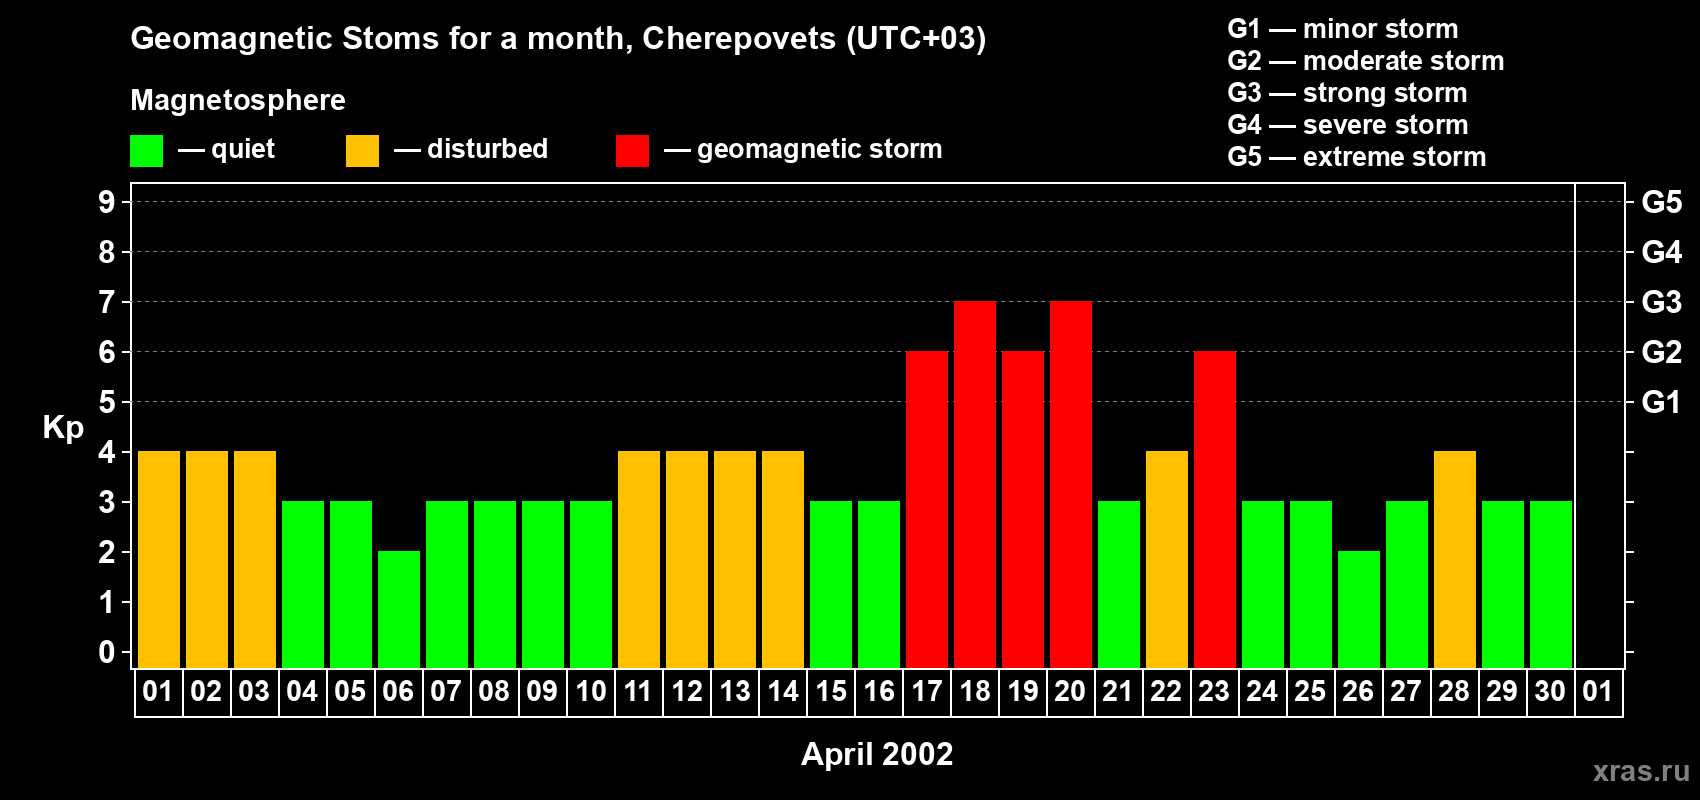
Task: Click the G5 label on right axis
Action: pyautogui.click(x=1661, y=202)
